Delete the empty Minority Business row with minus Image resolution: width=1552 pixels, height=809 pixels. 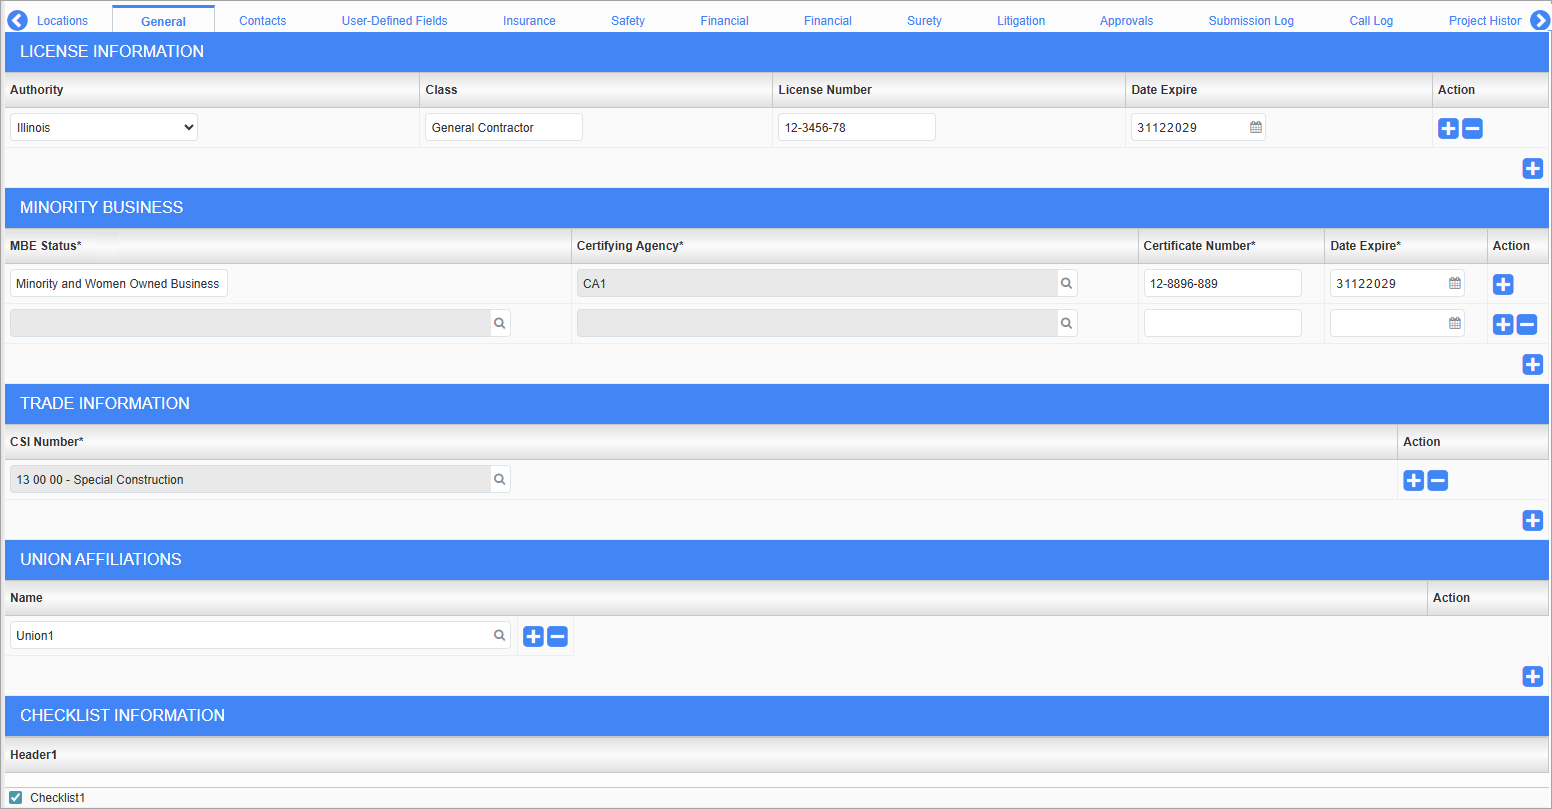(x=1527, y=324)
